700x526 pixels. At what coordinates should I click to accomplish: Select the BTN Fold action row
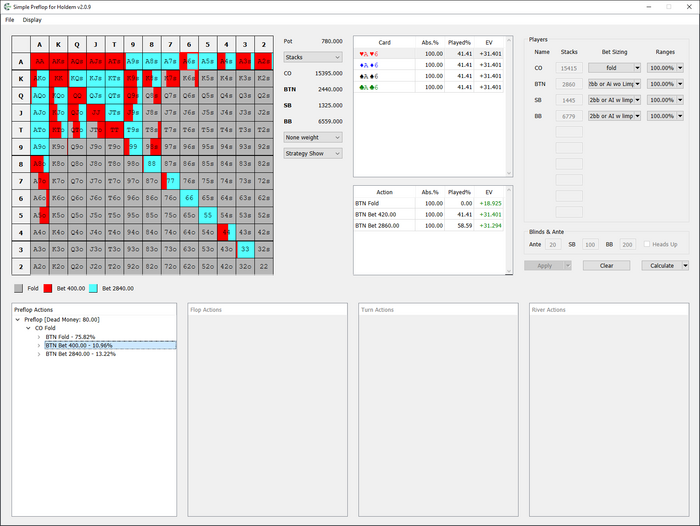(429, 203)
